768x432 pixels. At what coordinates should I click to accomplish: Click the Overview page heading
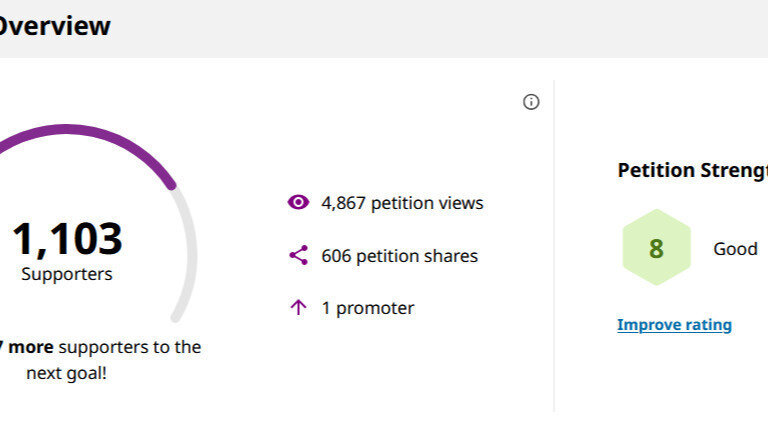pos(55,25)
